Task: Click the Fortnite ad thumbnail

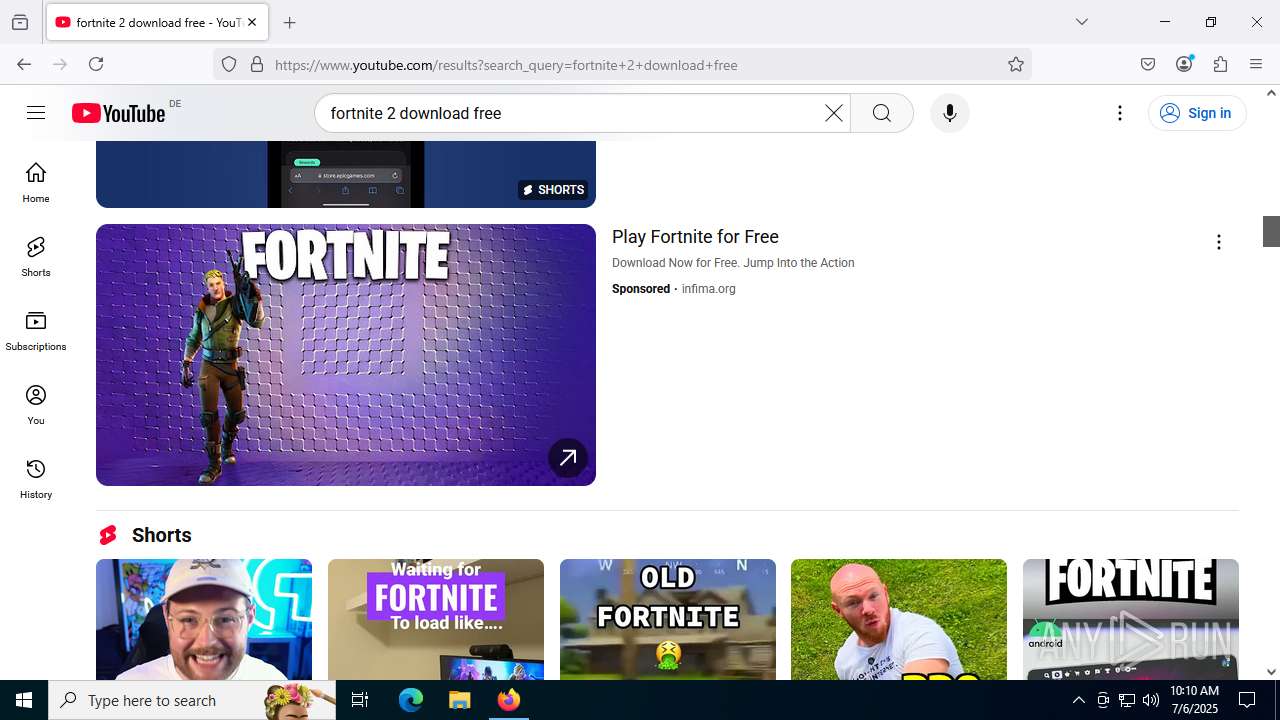Action: click(346, 355)
